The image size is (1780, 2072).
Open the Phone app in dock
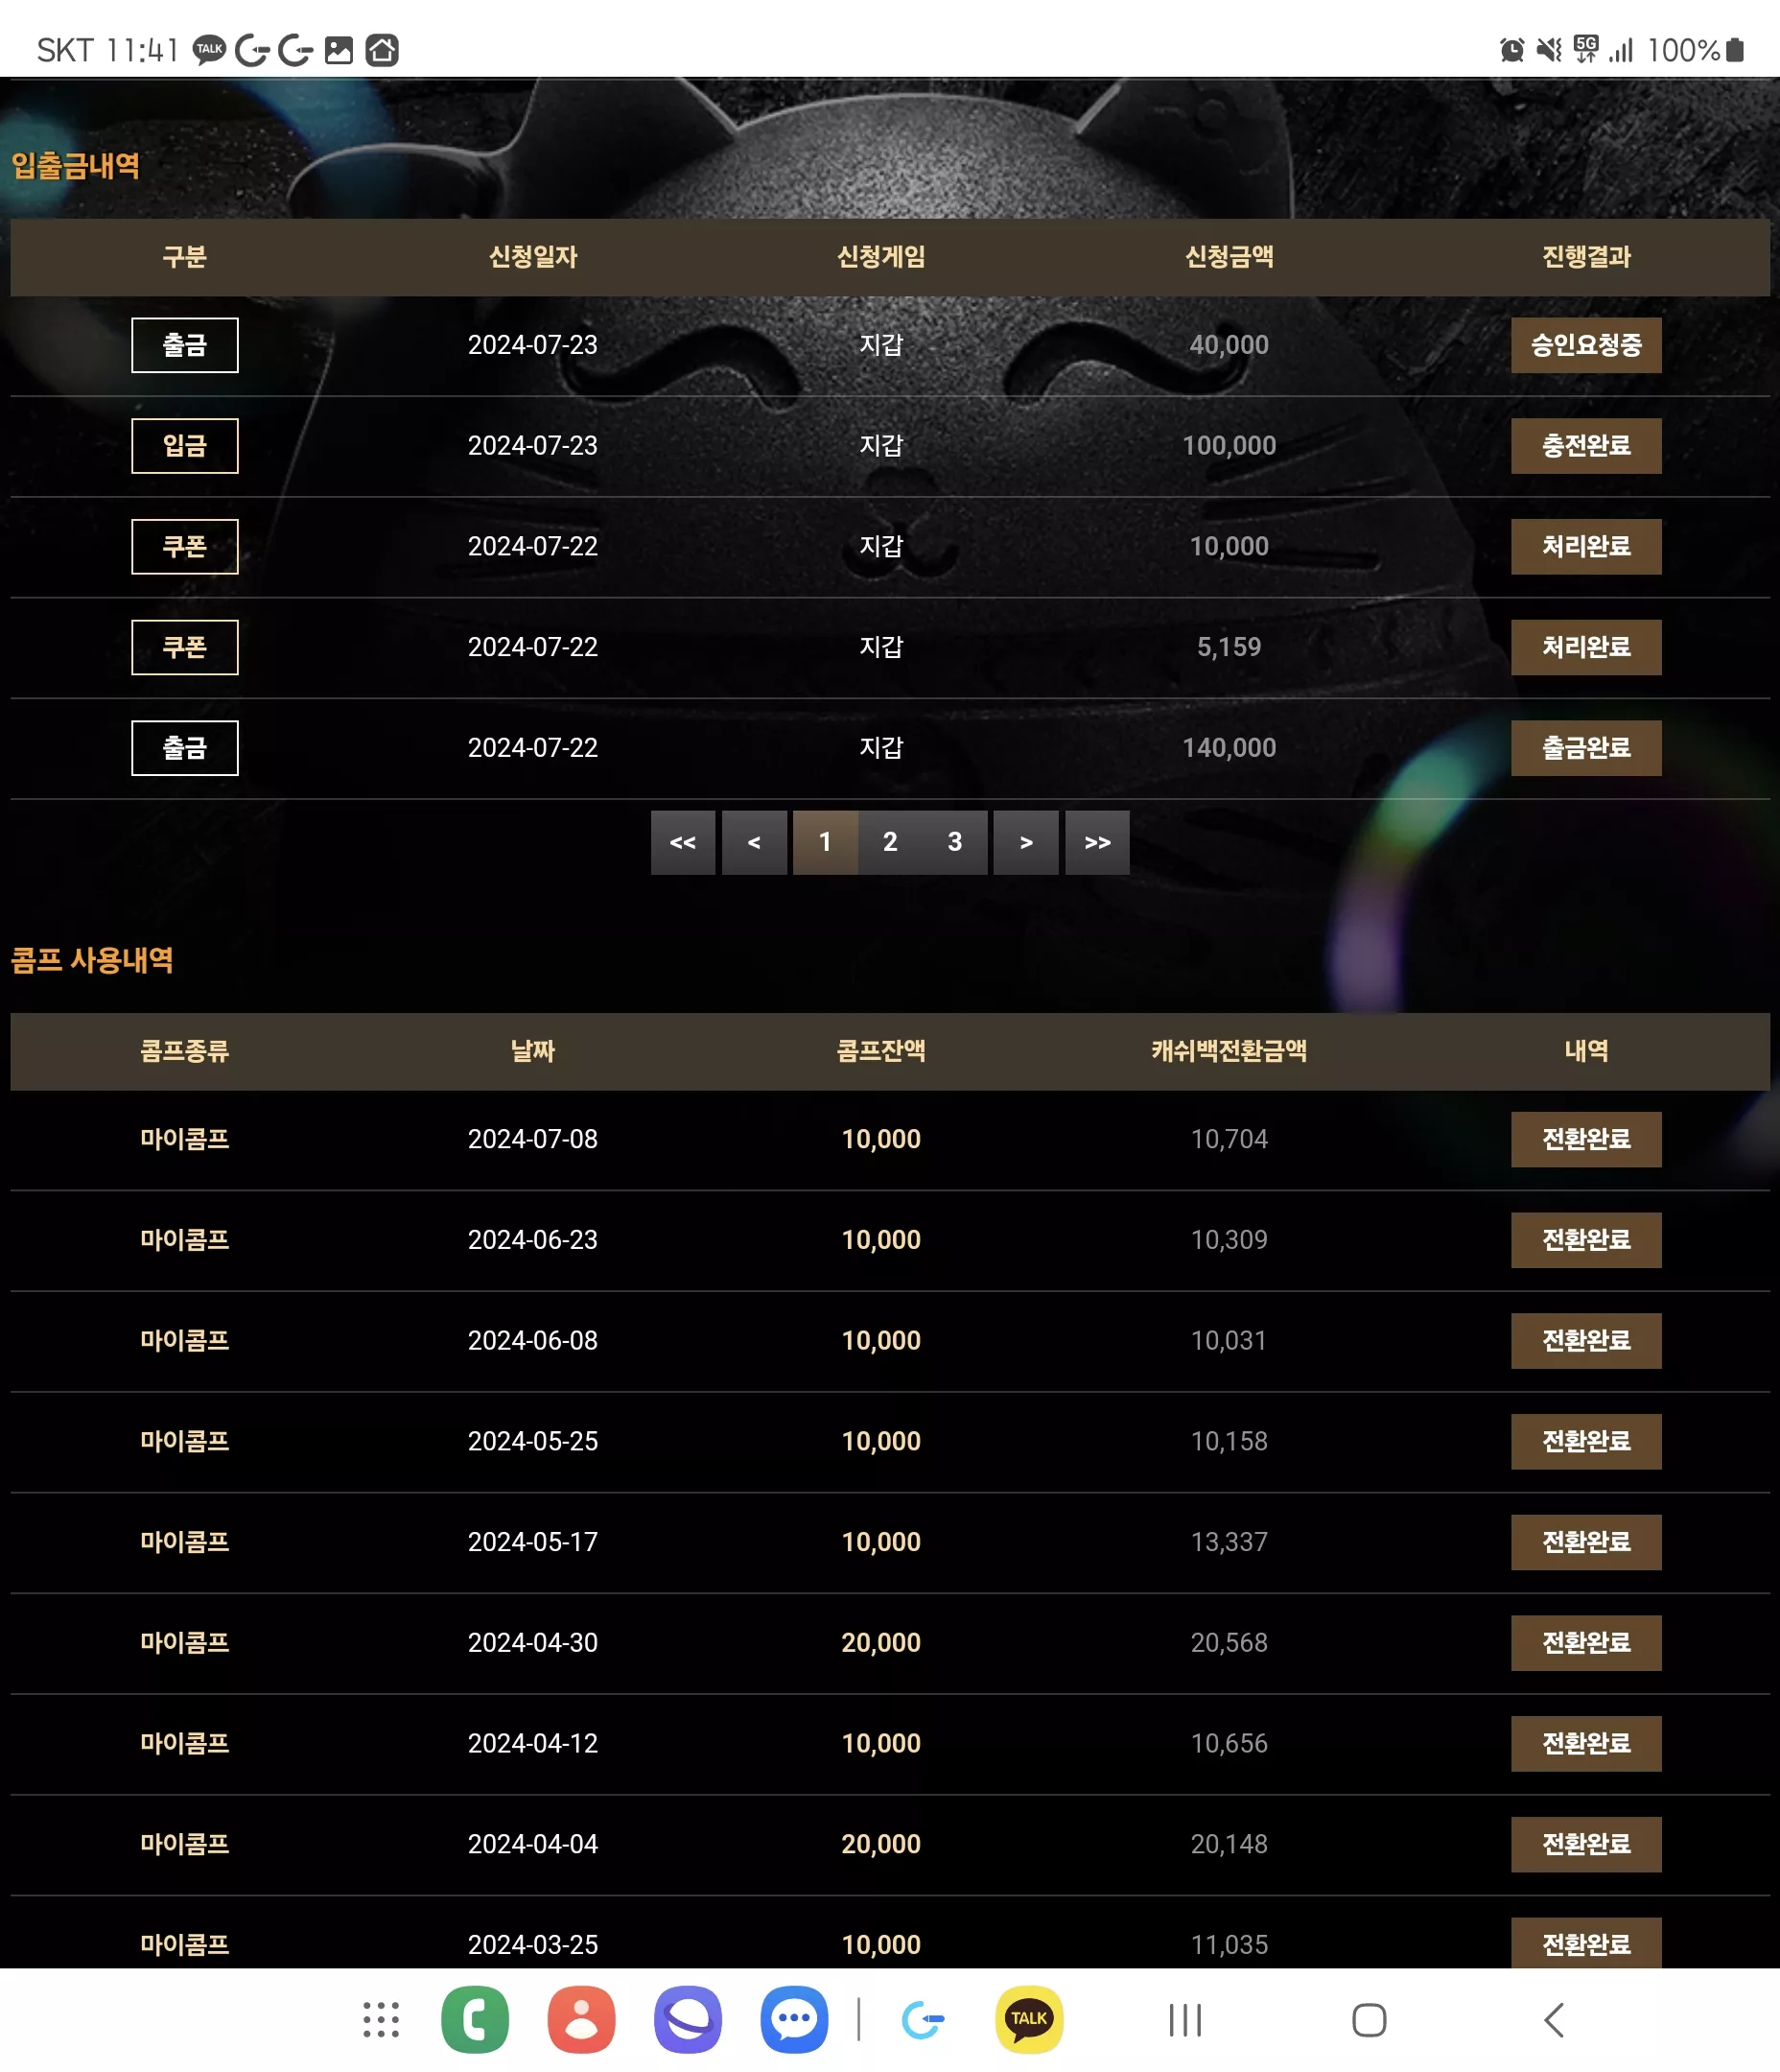click(x=474, y=2019)
